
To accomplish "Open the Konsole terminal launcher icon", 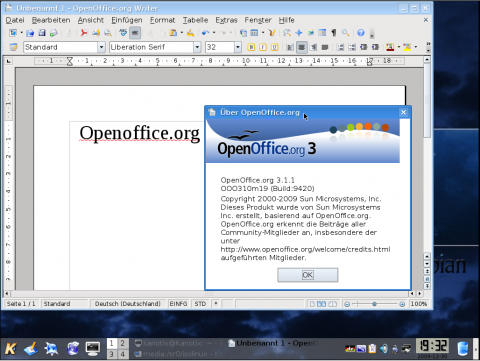I will (93, 349).
